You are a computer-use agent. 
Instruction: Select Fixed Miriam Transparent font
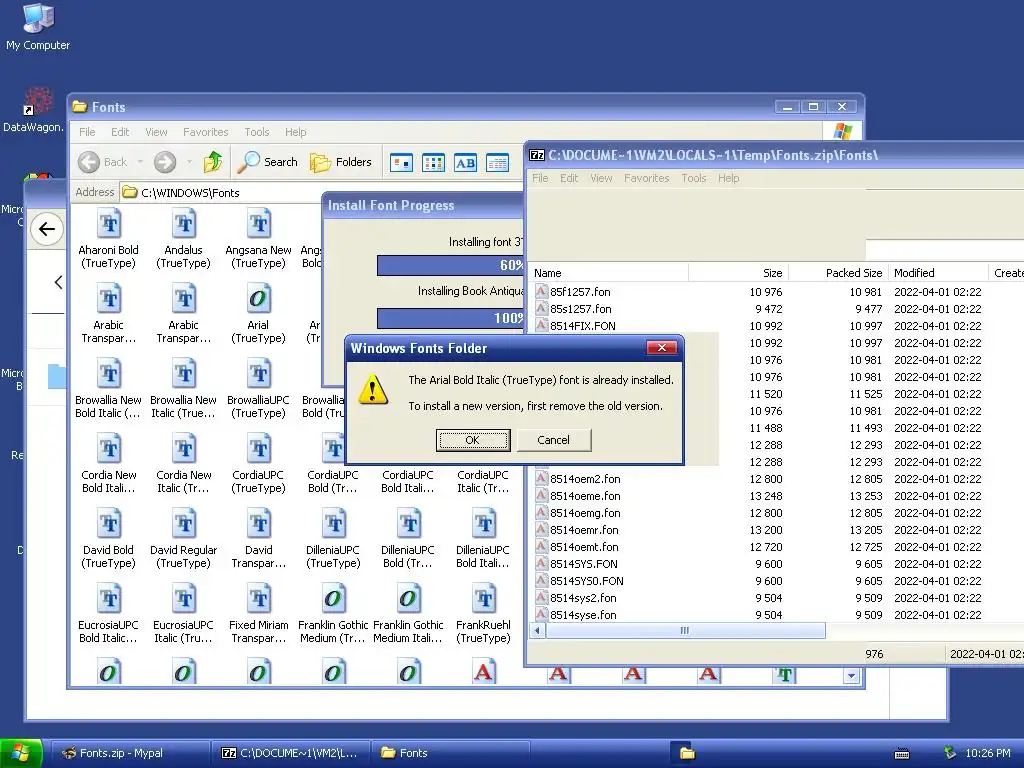click(259, 600)
